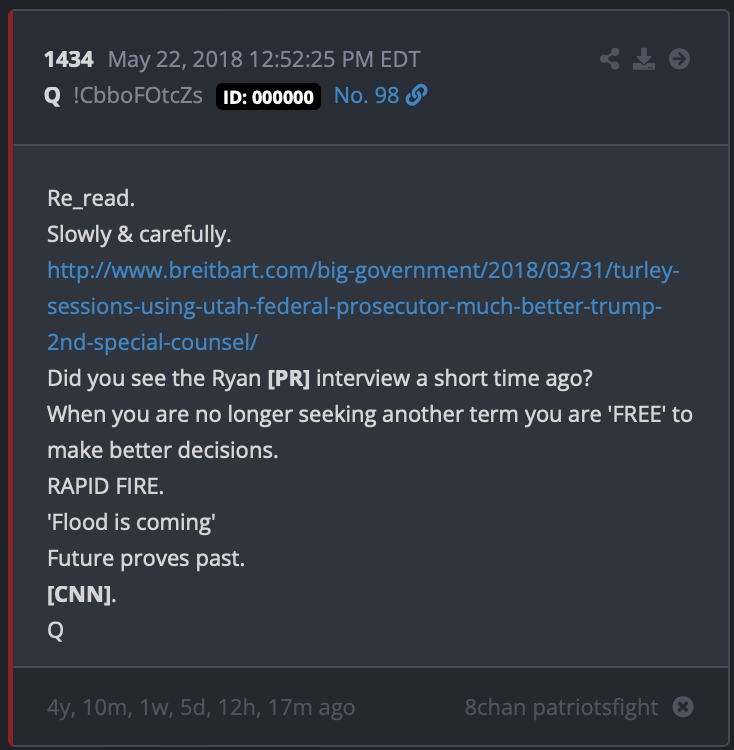Open the No. 98 post link
The height and width of the screenshot is (750, 734).
(366, 96)
